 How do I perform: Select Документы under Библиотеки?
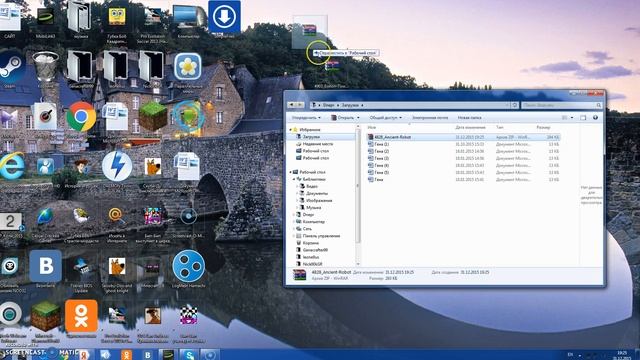click(x=316, y=193)
